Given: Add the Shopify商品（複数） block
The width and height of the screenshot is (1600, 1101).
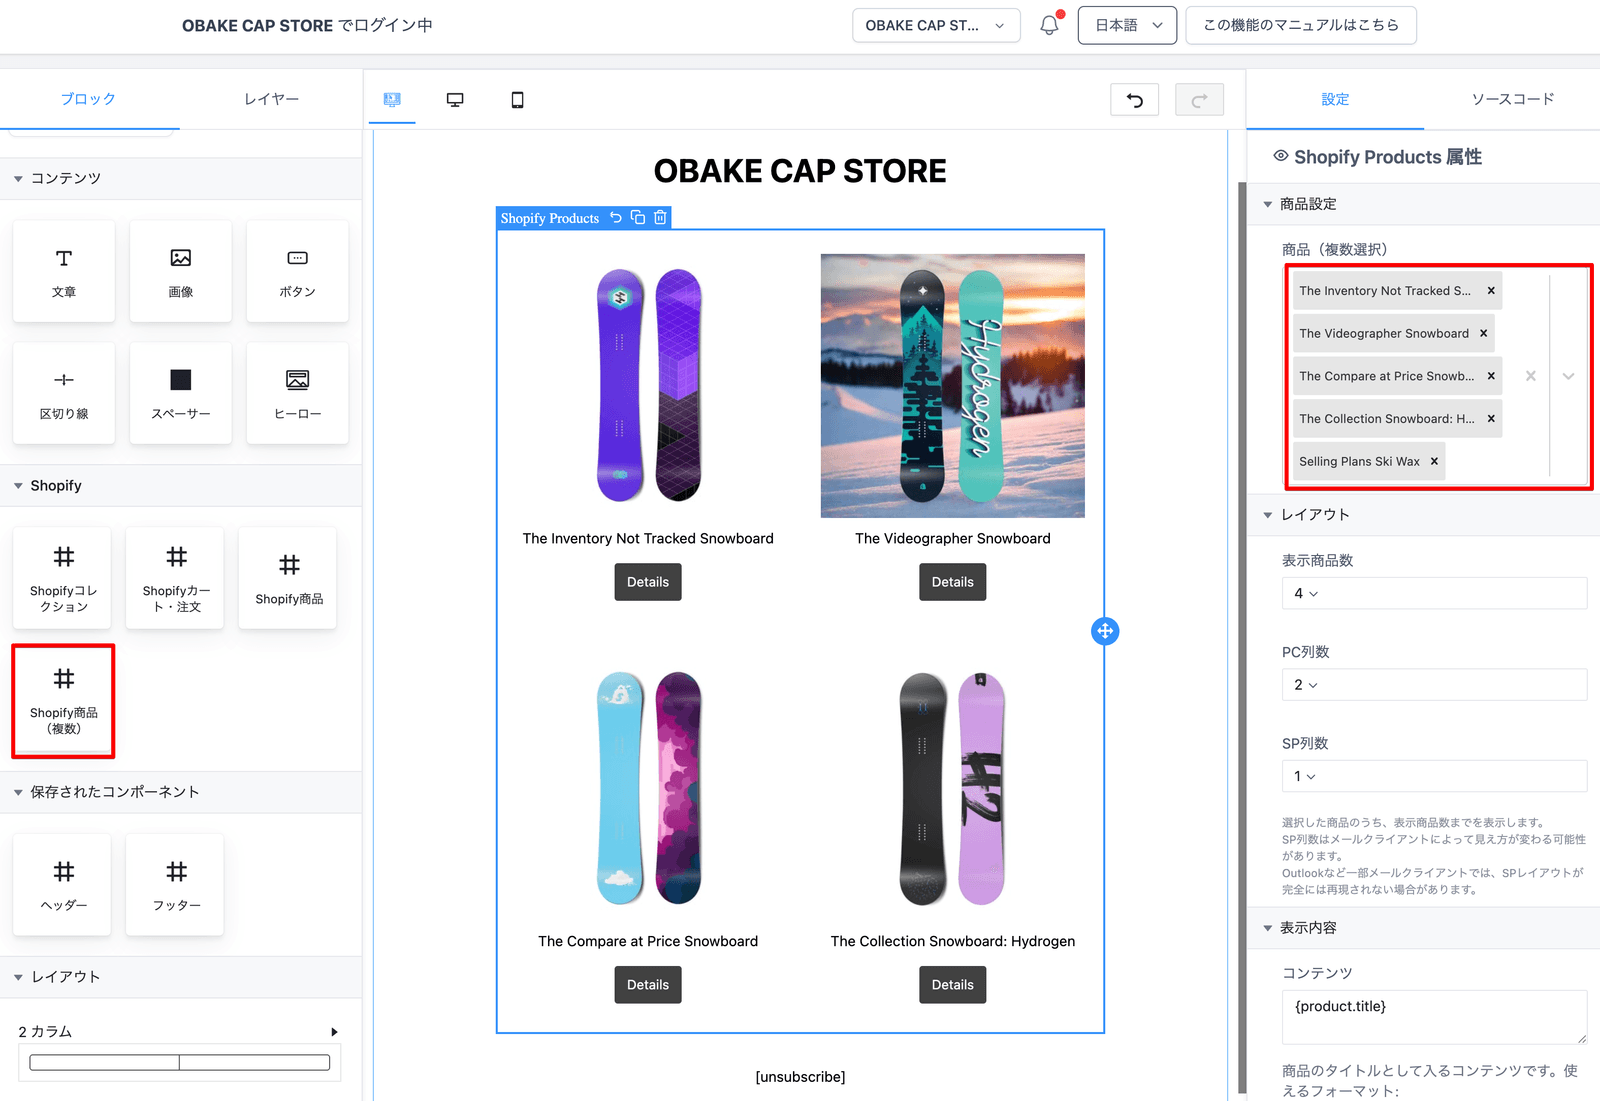Looking at the screenshot, I should pos(64,700).
